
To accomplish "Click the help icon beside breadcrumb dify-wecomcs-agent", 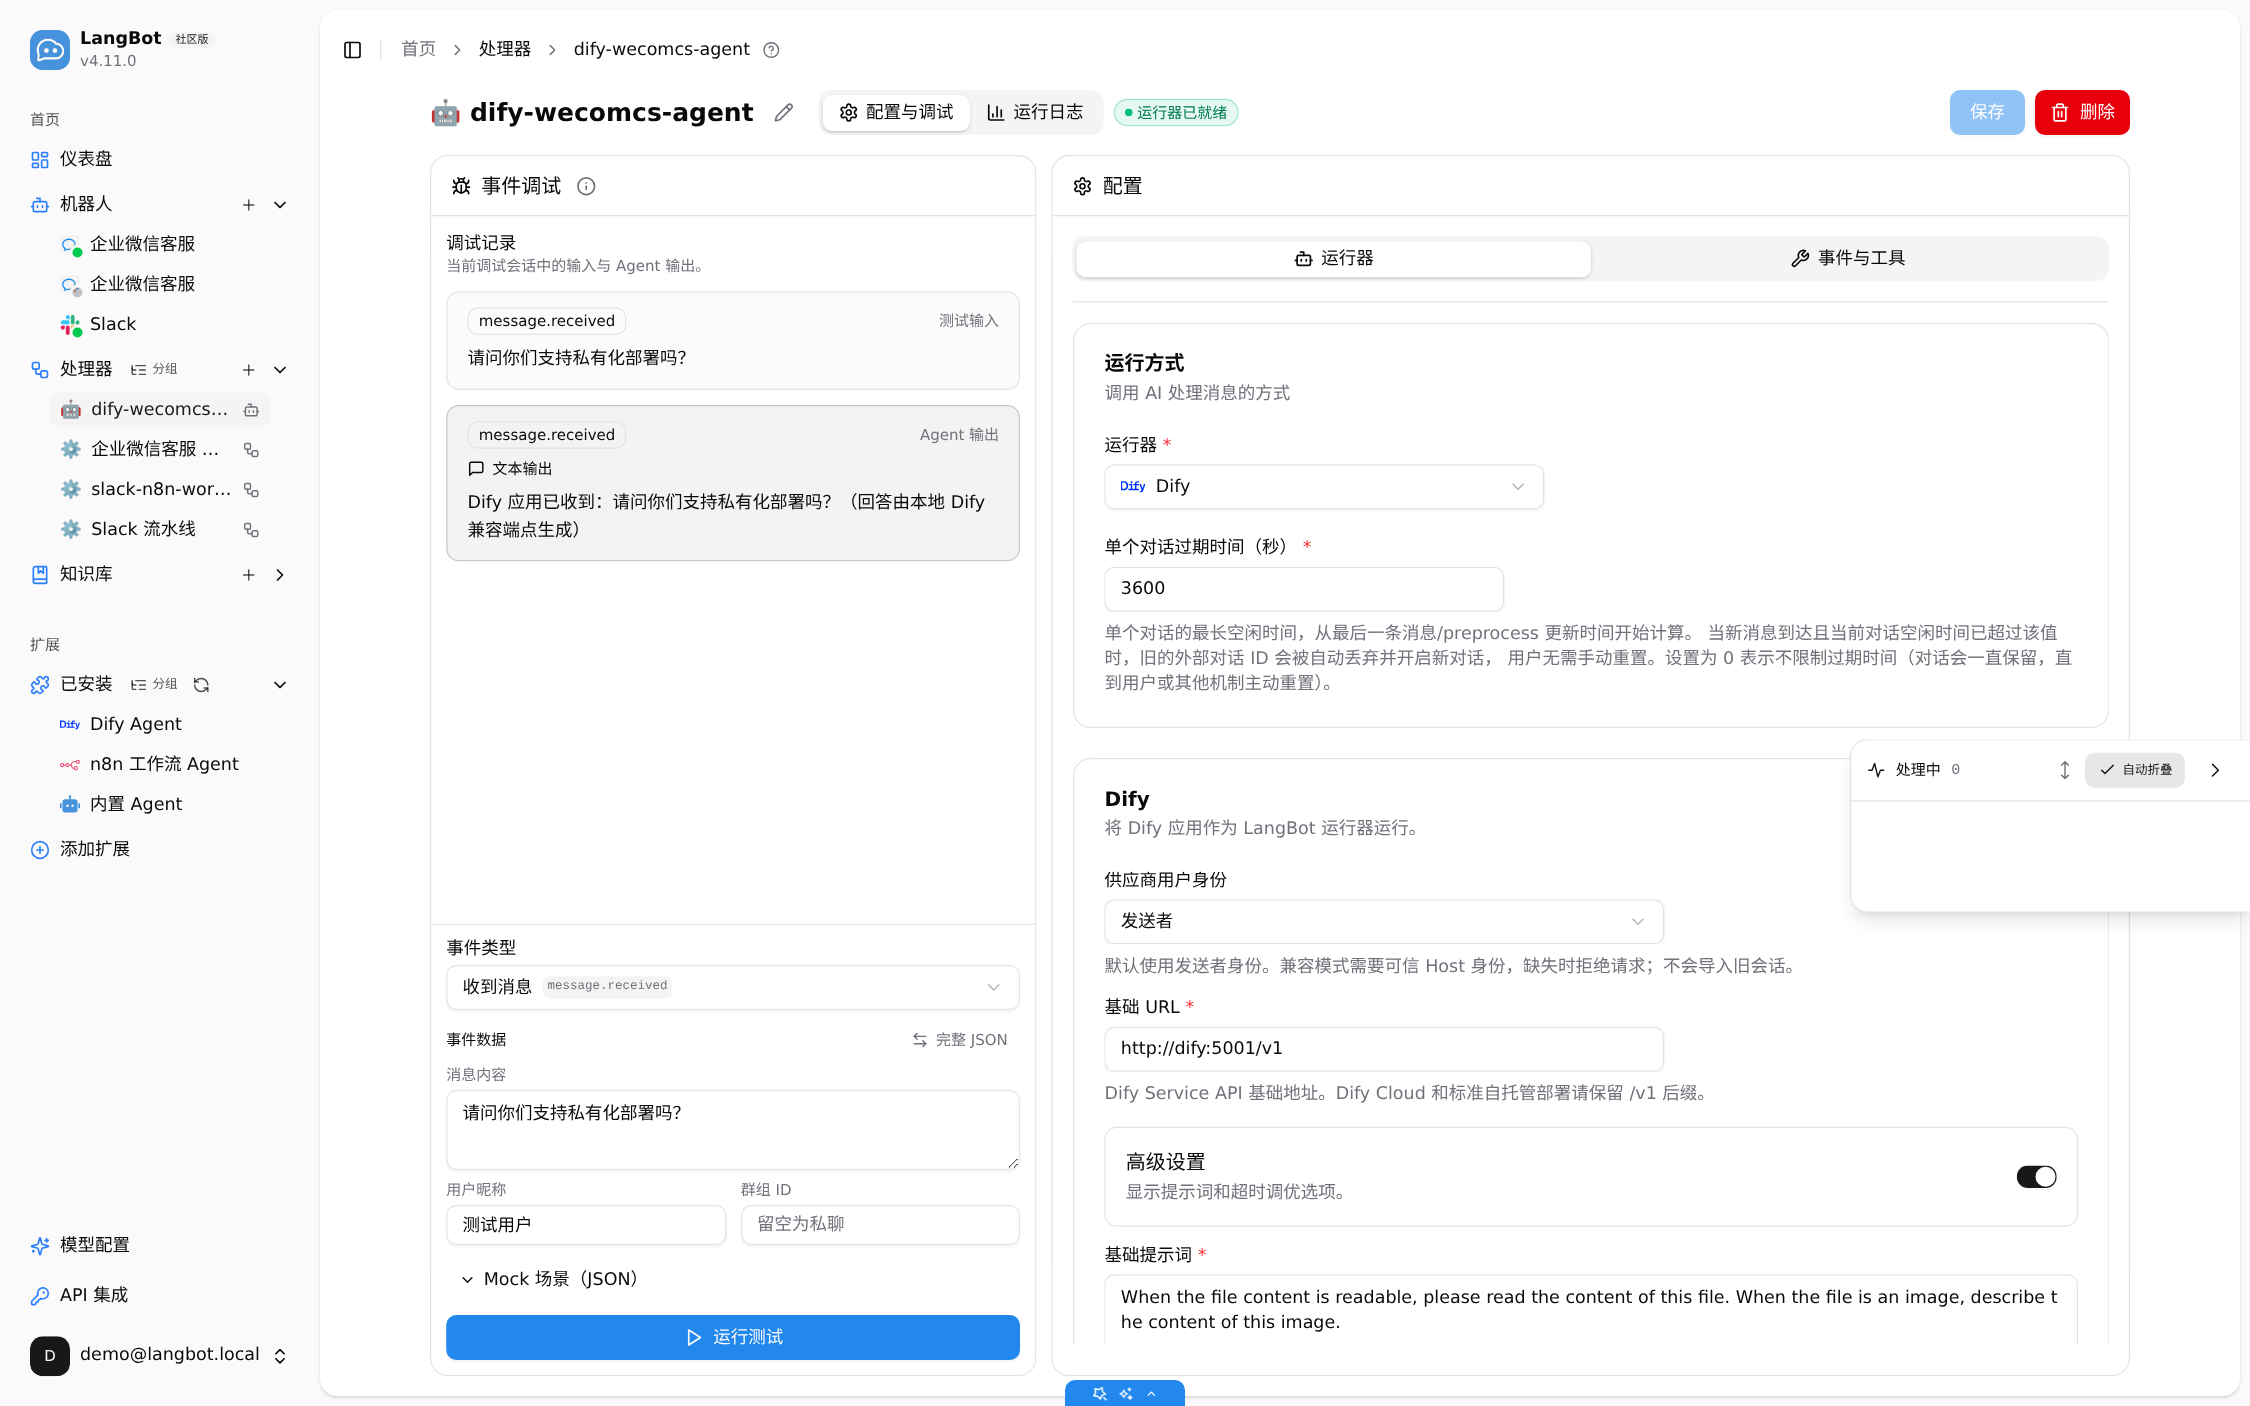I will (x=771, y=49).
